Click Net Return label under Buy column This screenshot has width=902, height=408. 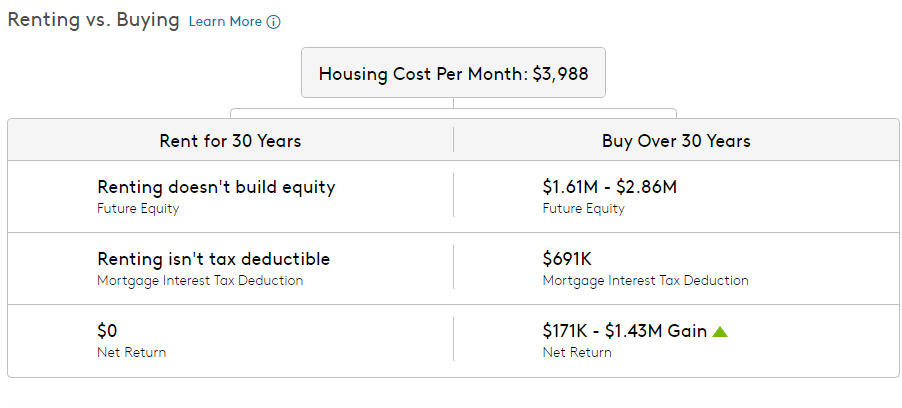pos(576,352)
